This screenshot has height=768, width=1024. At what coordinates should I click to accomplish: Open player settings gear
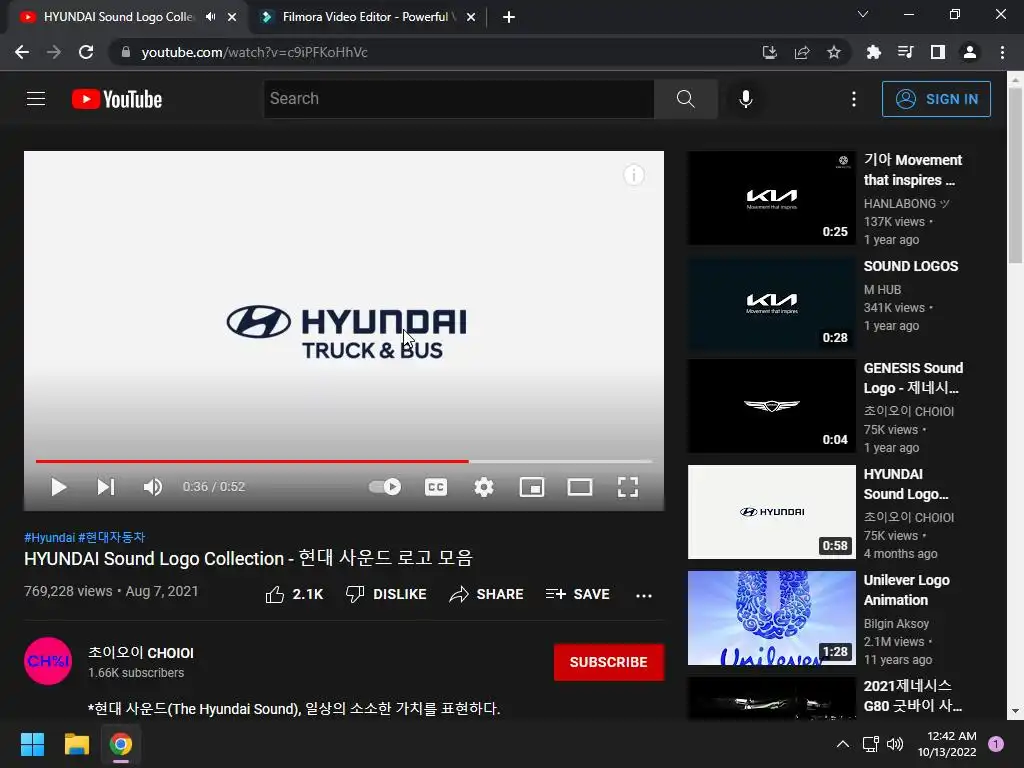[484, 487]
